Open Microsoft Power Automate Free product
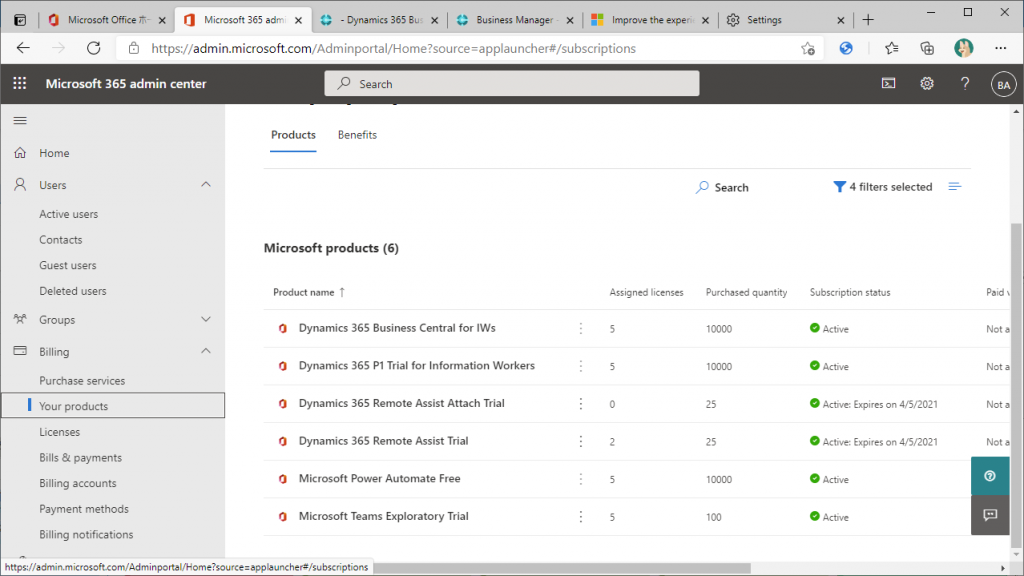 (x=379, y=478)
